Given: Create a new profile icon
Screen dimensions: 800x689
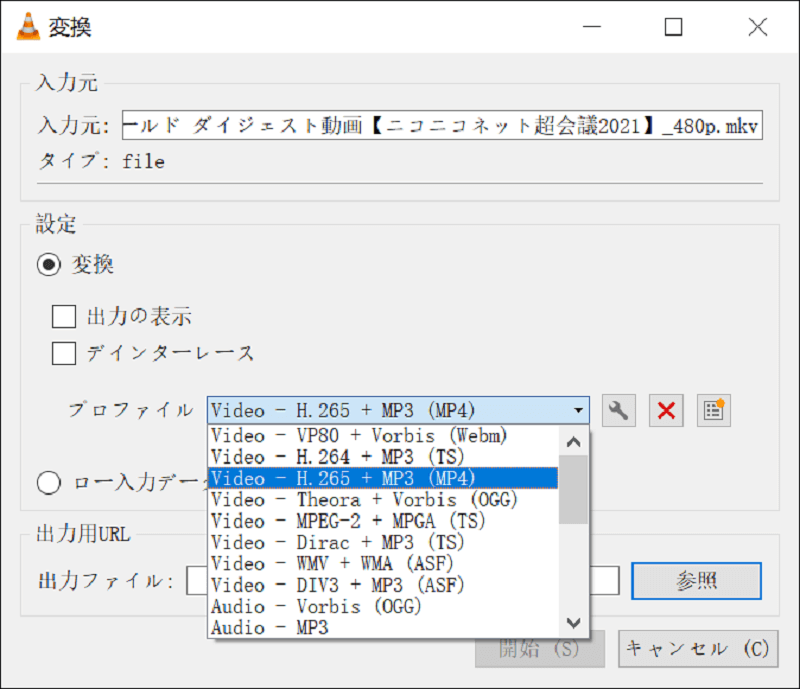Looking at the screenshot, I should point(714,410).
